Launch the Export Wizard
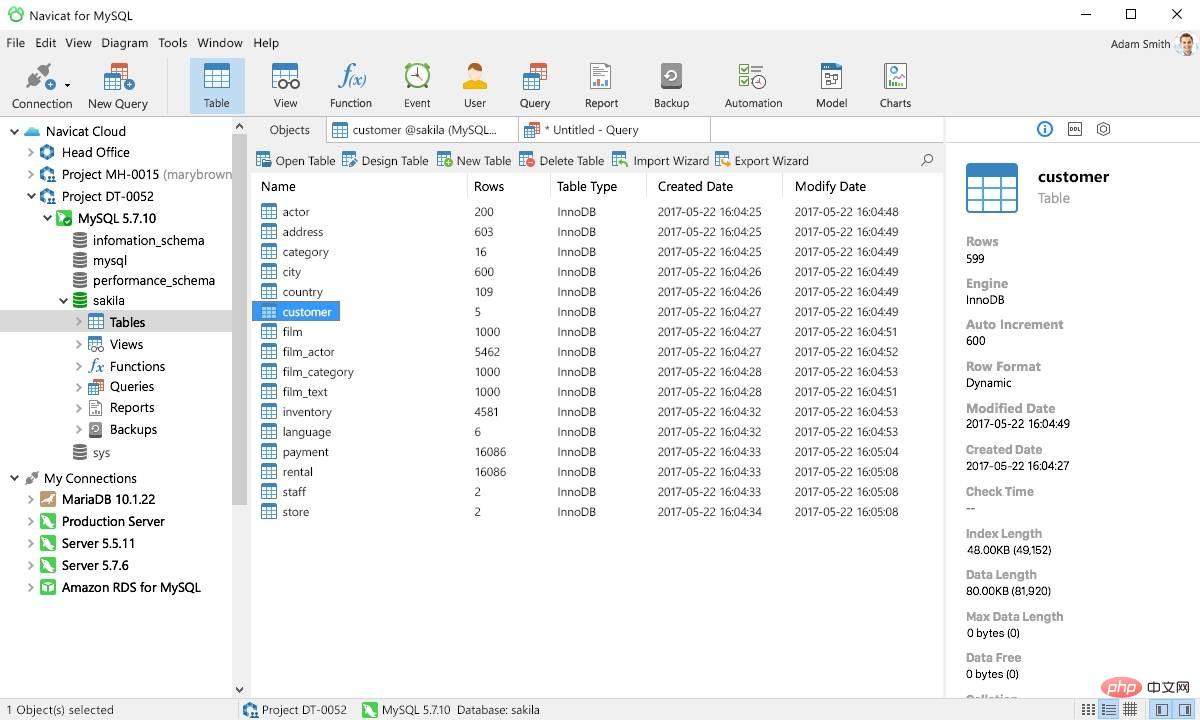 tap(762, 160)
